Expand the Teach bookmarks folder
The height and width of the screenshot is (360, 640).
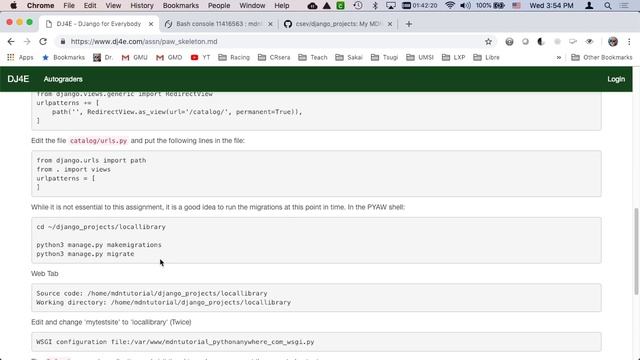(x=313, y=58)
